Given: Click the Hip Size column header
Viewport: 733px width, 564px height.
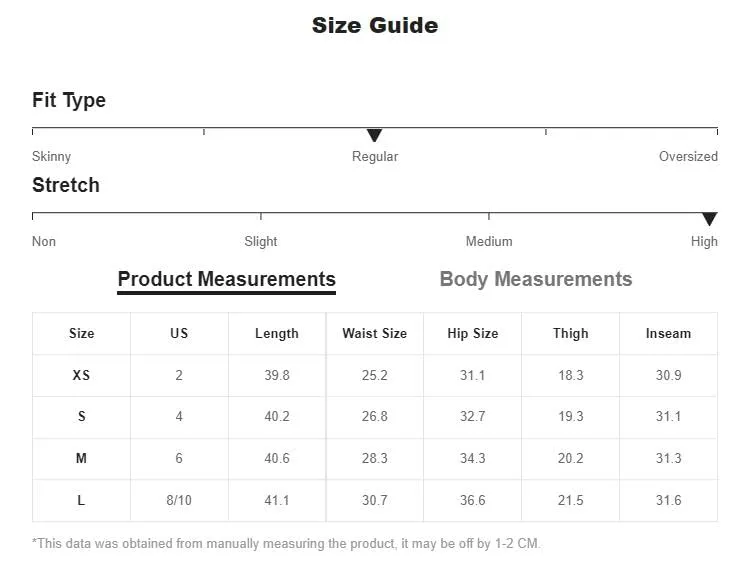Looking at the screenshot, I should tap(473, 333).
